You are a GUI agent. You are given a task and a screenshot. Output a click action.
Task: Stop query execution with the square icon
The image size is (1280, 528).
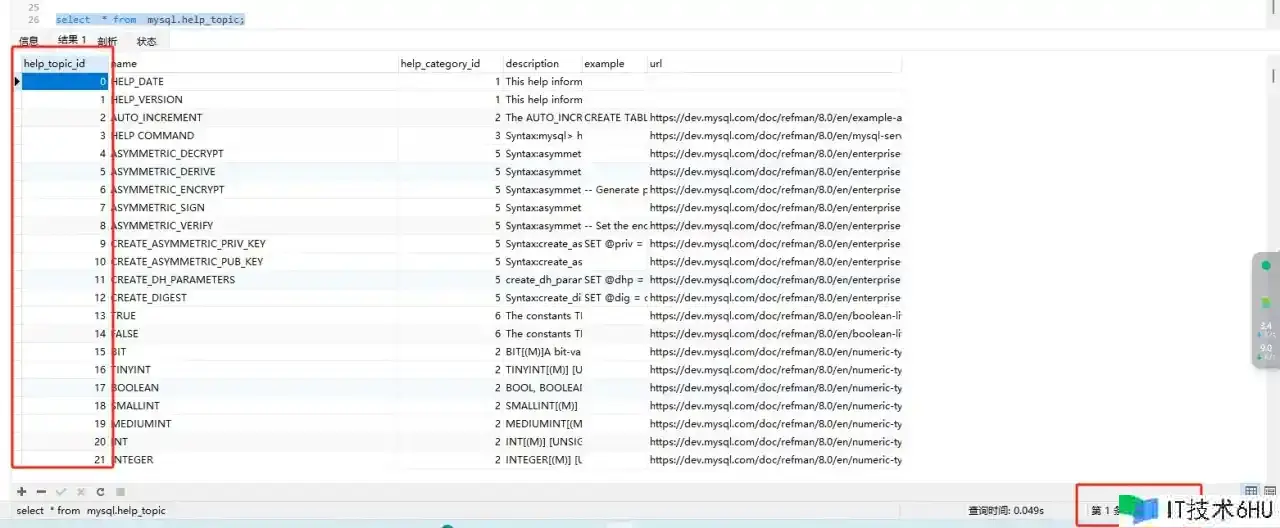click(x=120, y=492)
